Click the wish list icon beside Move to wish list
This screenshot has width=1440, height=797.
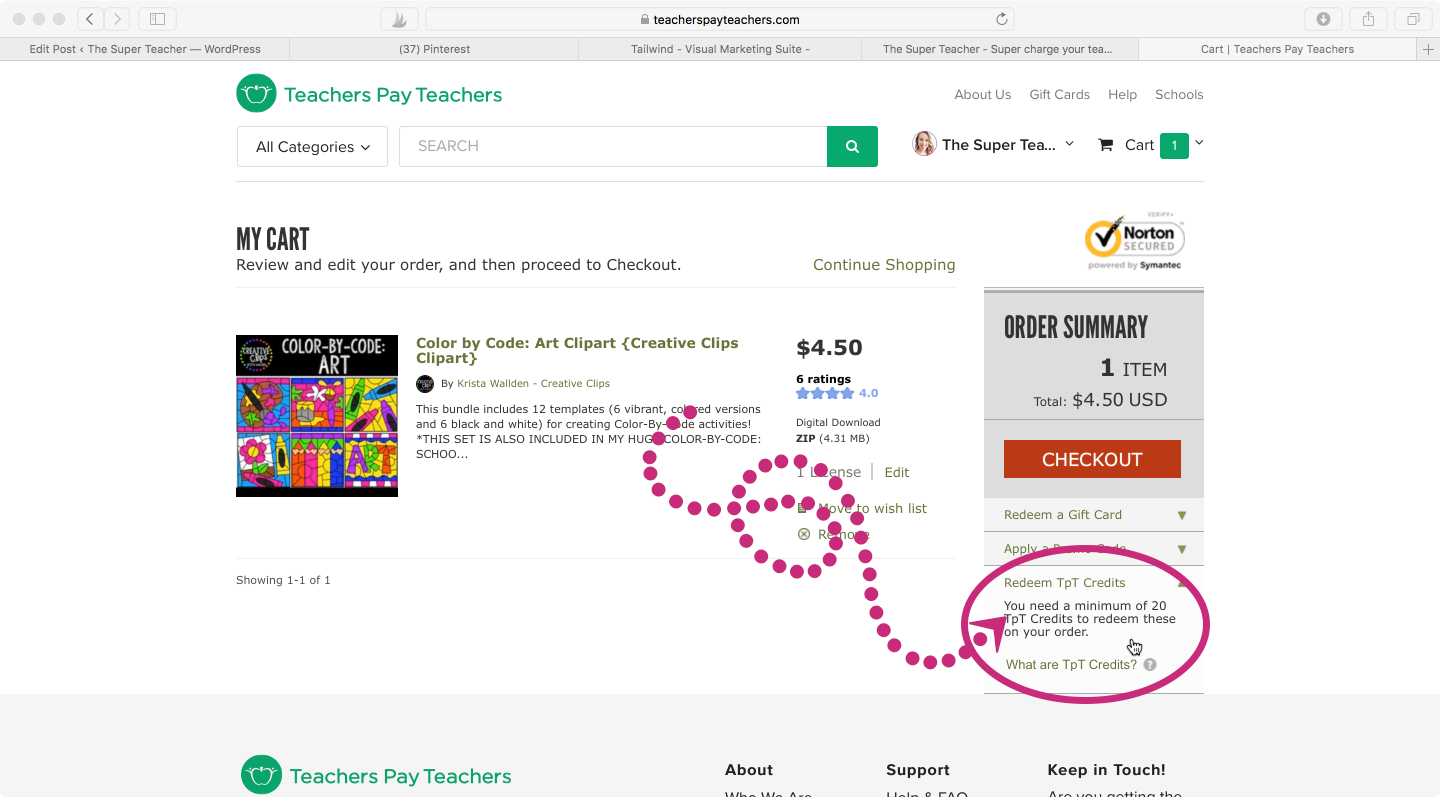tap(803, 508)
